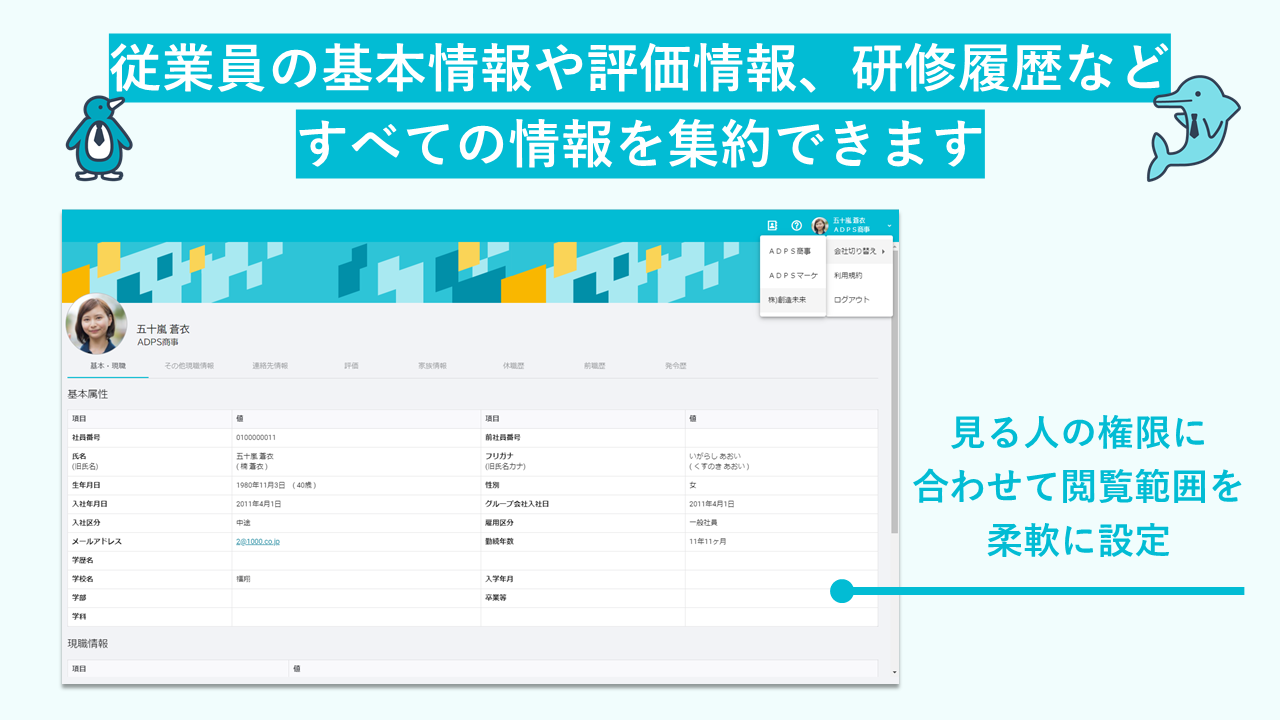Expand the user account dropdown arrow
Viewport: 1280px width, 720px height.
coord(889,226)
